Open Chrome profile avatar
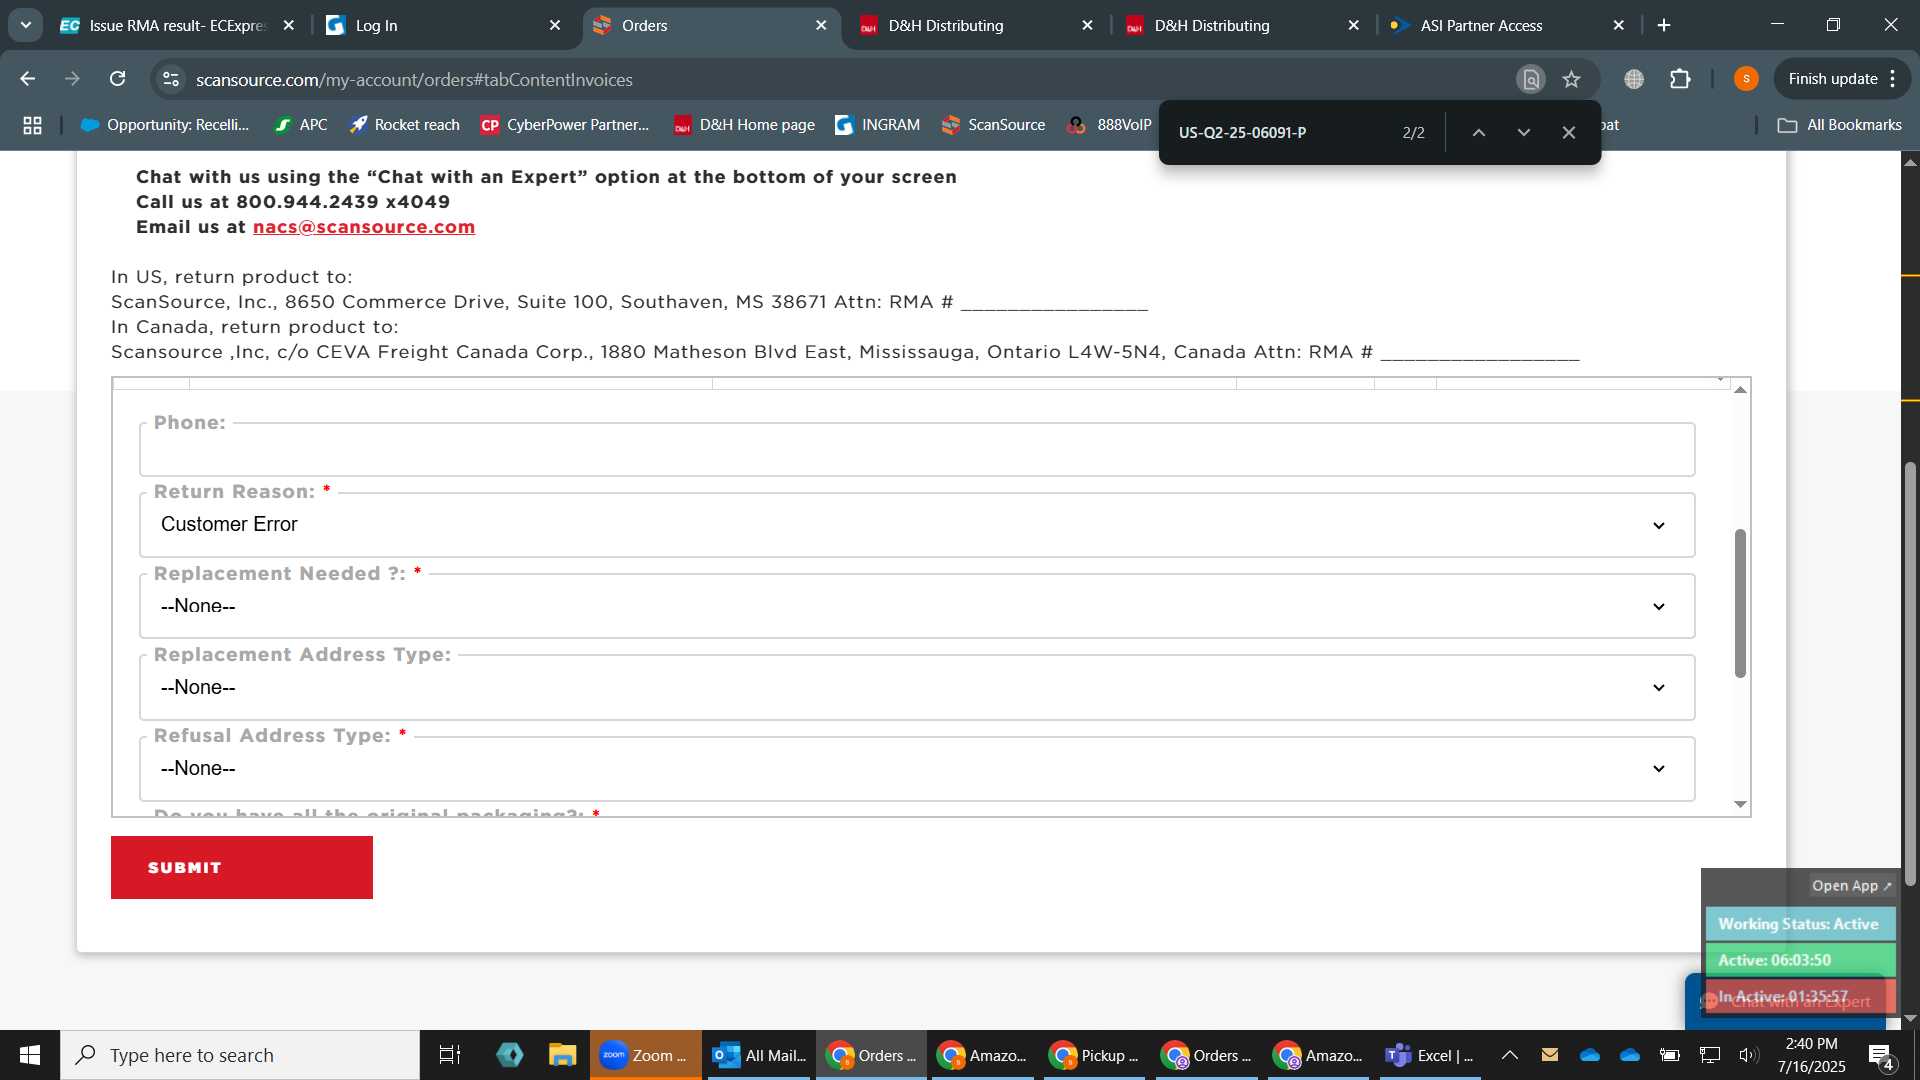 tap(1746, 79)
